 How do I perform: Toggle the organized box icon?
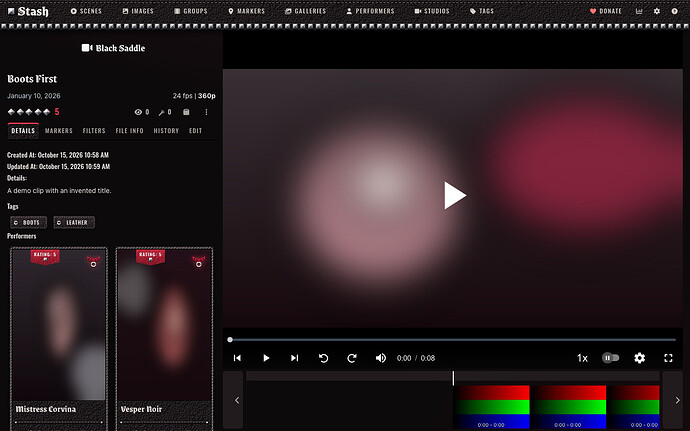click(186, 112)
